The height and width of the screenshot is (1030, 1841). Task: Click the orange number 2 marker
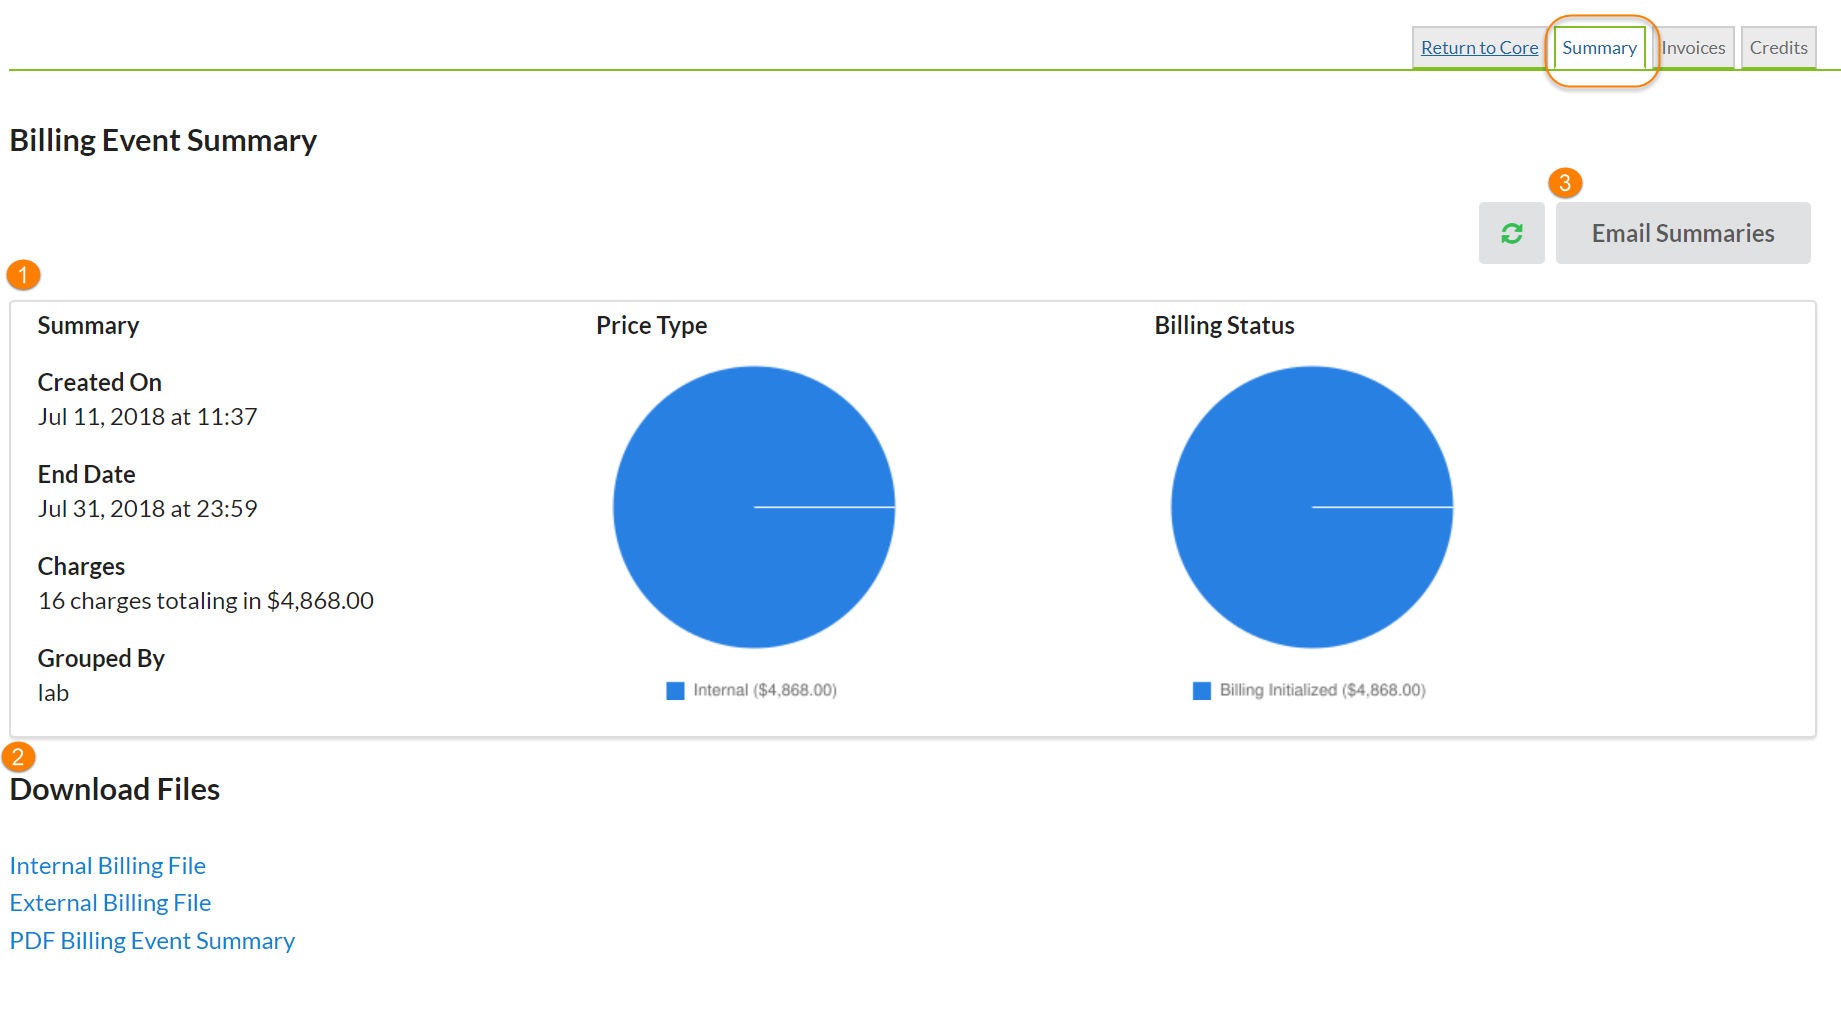pyautogui.click(x=18, y=757)
